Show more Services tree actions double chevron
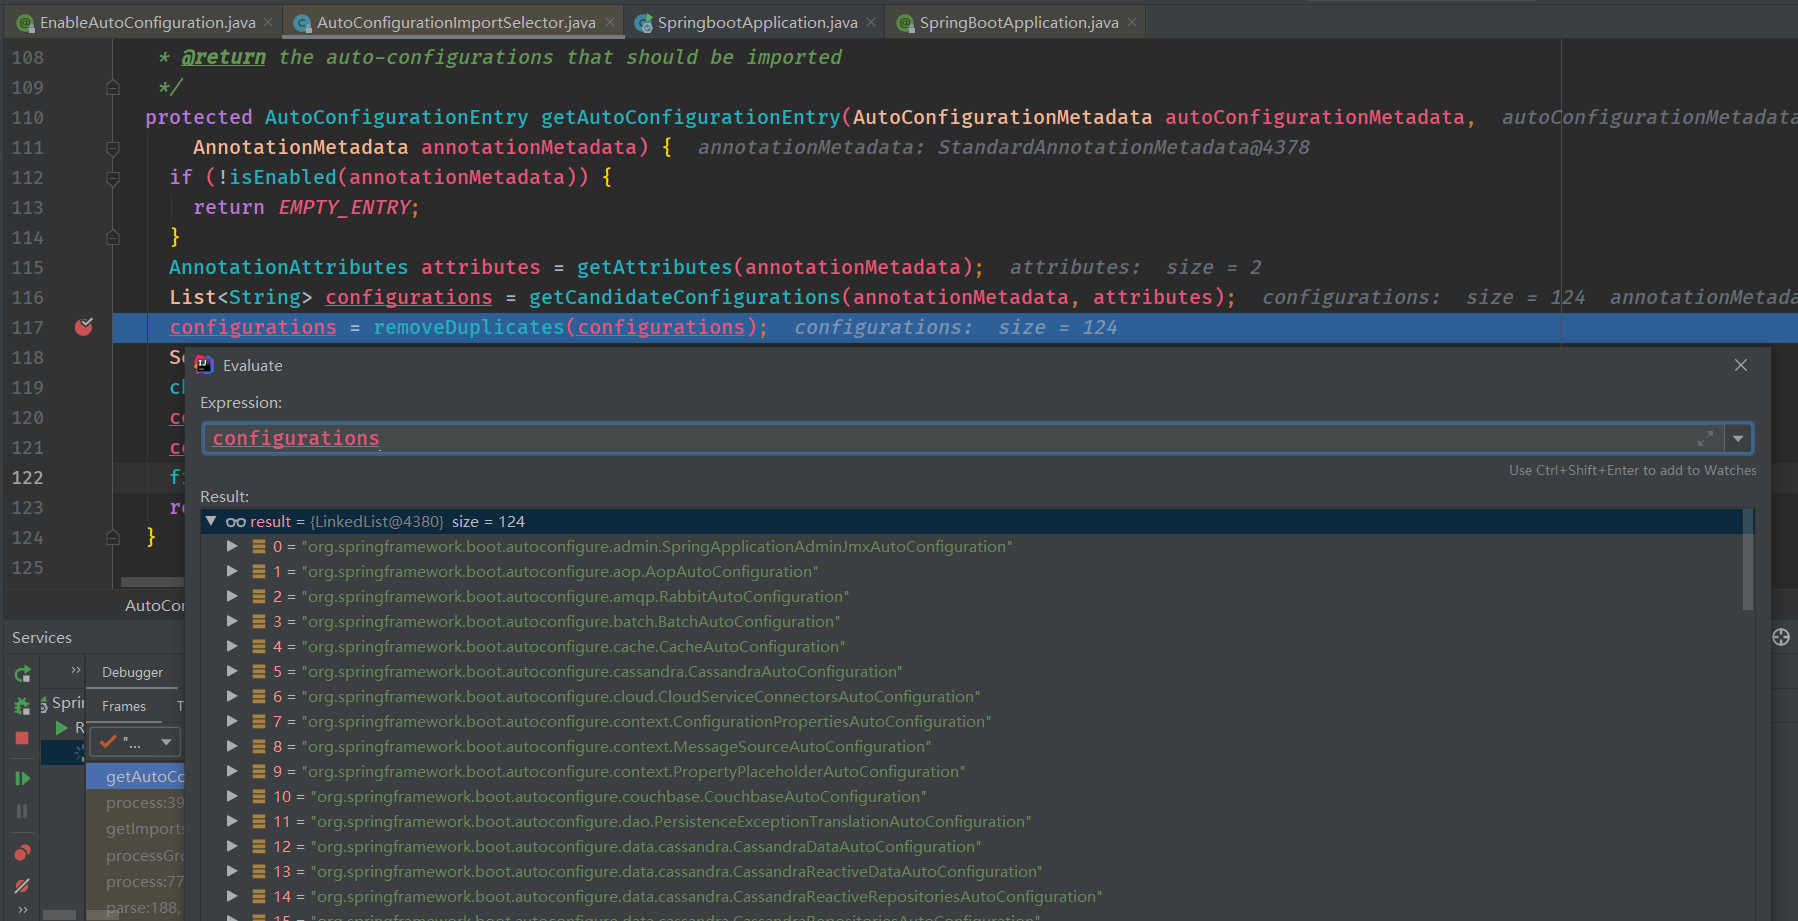Screen dimensions: 1798x921 [76, 670]
